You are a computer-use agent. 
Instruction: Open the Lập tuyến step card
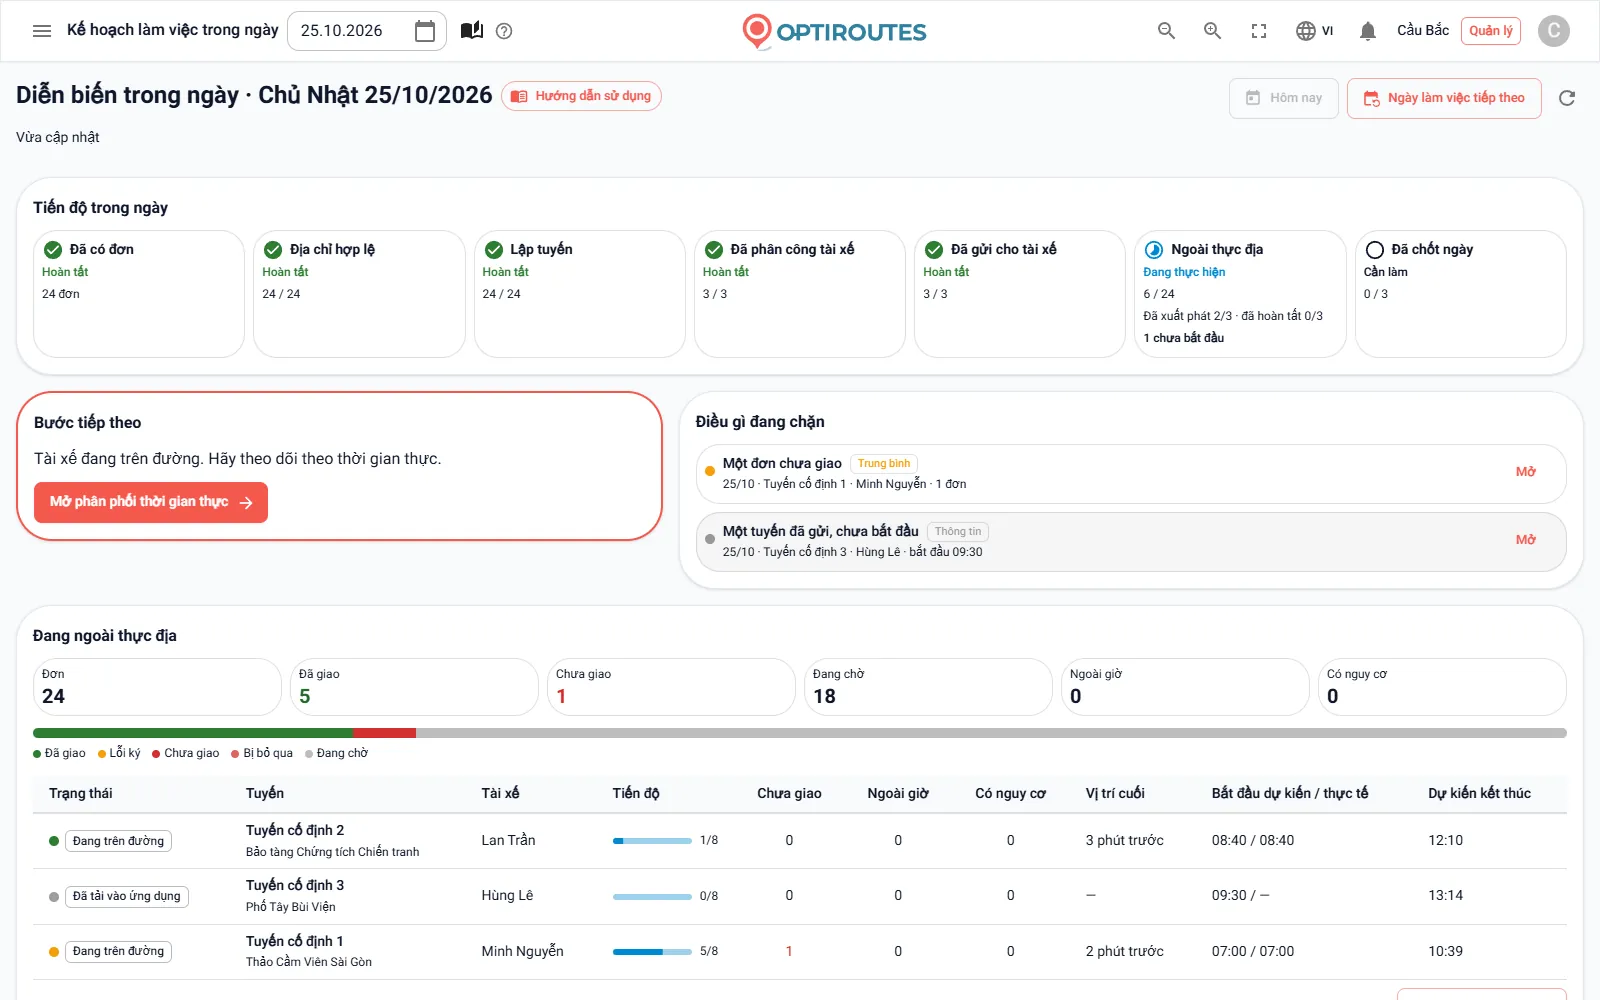580,294
